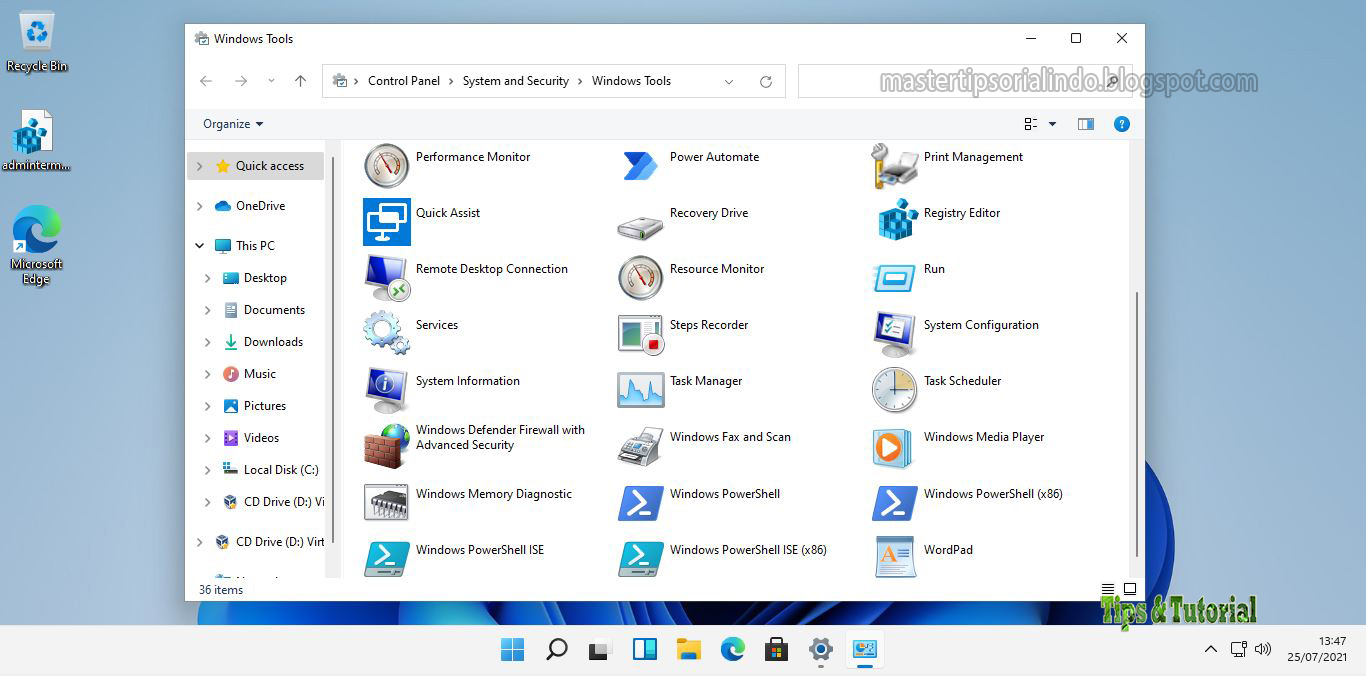The image size is (1366, 676).
Task: Refresh the Windows Tools view
Action: 766,81
